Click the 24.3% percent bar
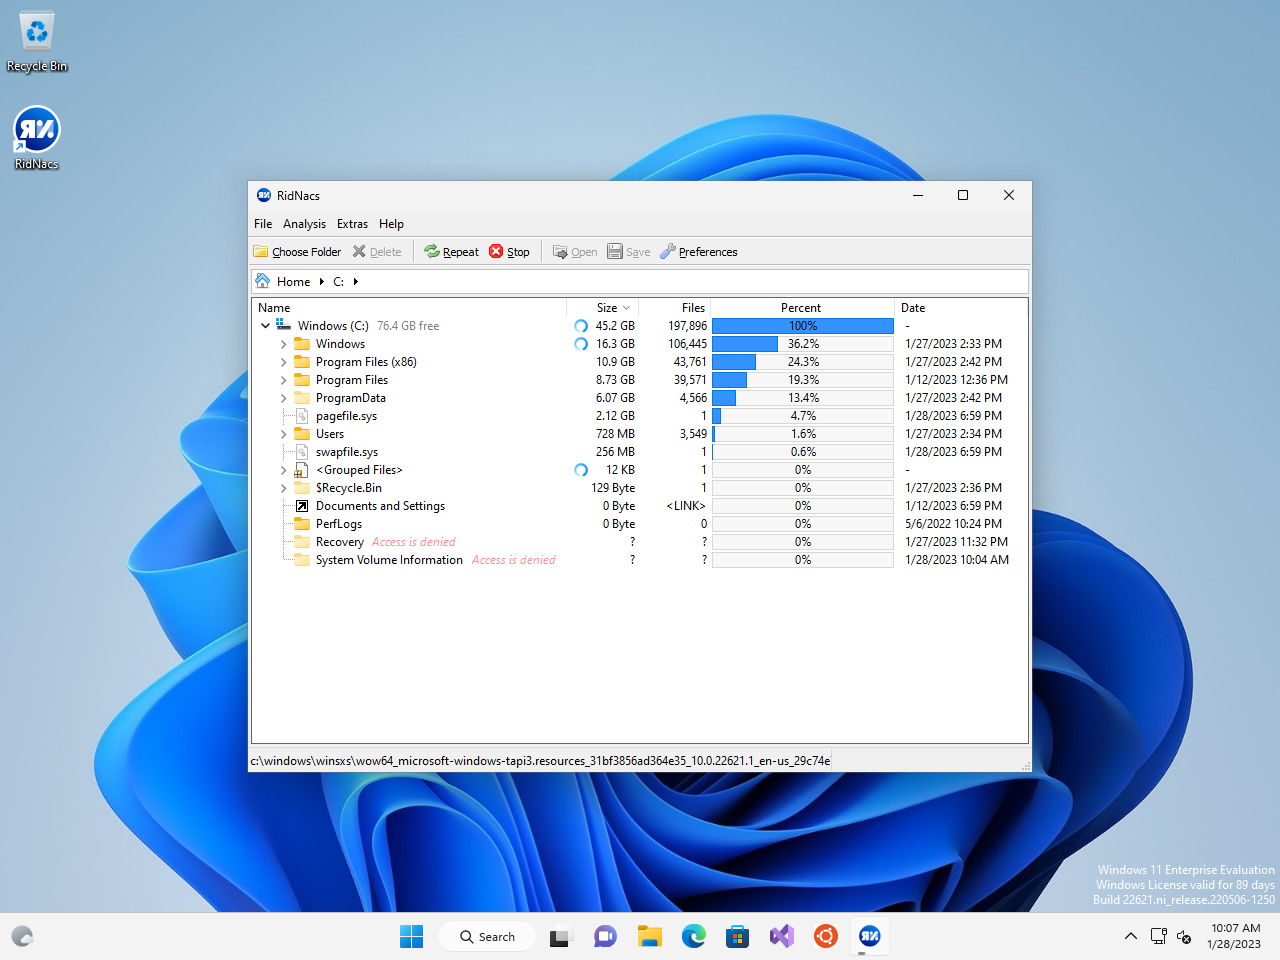Viewport: 1280px width, 960px height. [x=802, y=362]
